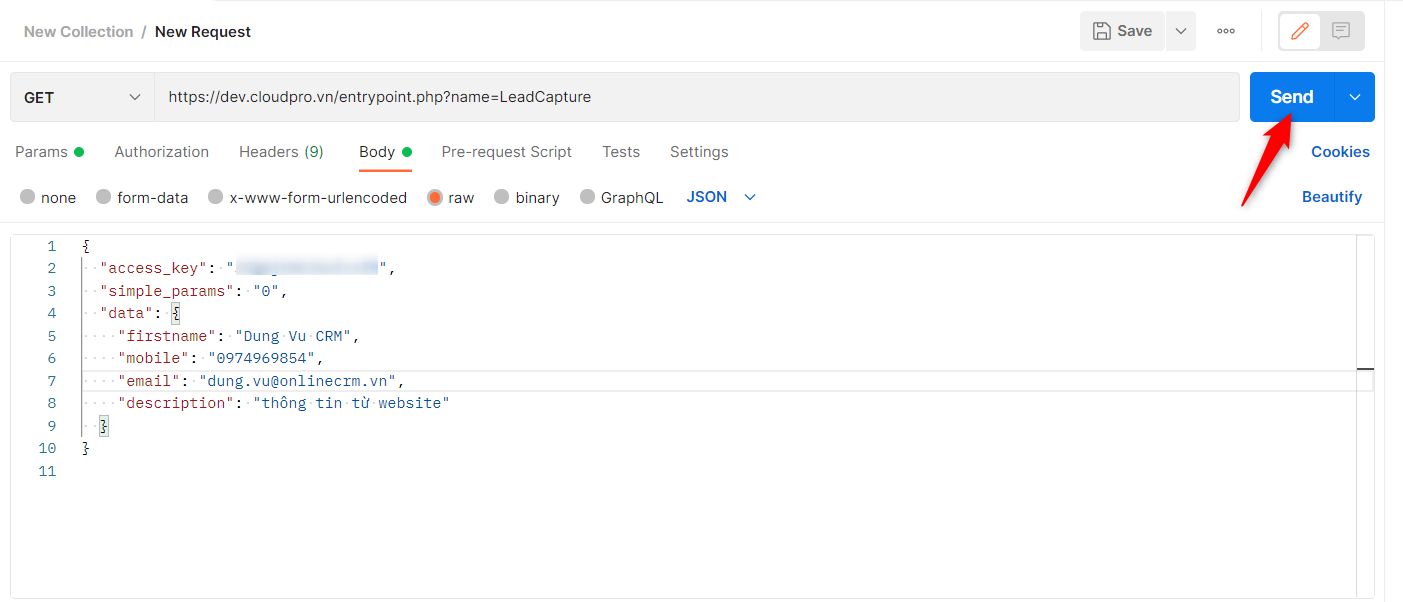Viewport: 1403px width, 602px height.
Task: Open the Tests tab
Action: [x=621, y=152]
